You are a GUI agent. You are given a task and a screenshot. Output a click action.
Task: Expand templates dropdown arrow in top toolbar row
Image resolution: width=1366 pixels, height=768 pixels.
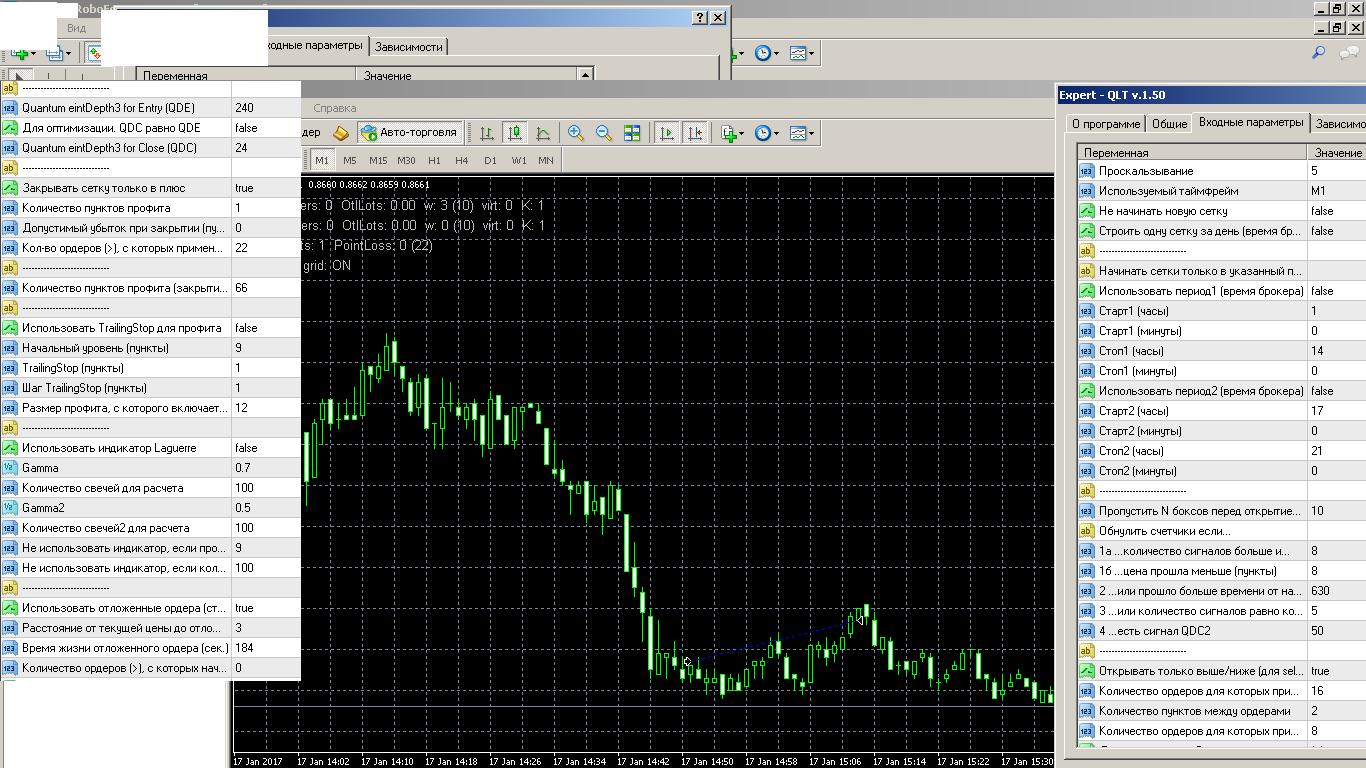click(812, 53)
